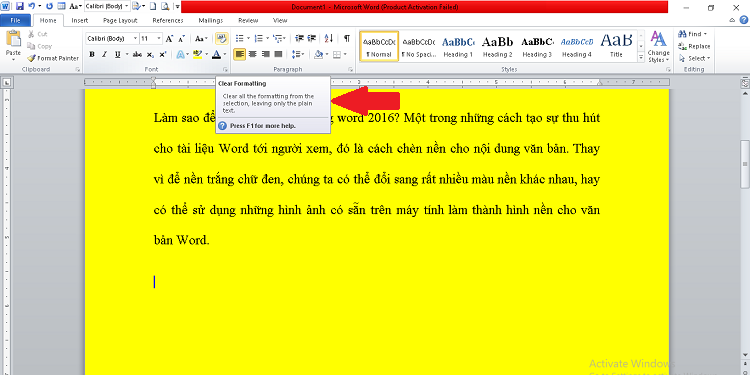750x375 pixels.
Task: Grow the font size
Action: 169,39
